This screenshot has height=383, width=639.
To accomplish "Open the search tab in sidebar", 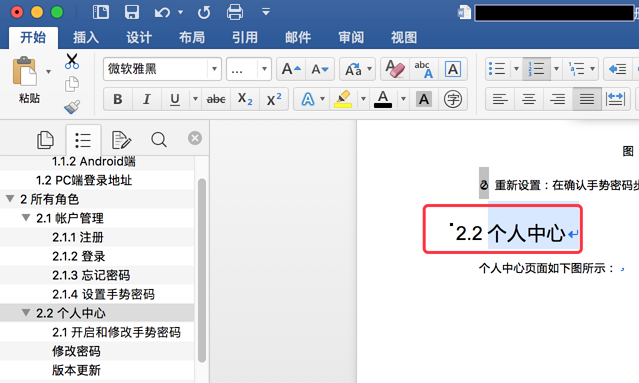I will click(159, 140).
